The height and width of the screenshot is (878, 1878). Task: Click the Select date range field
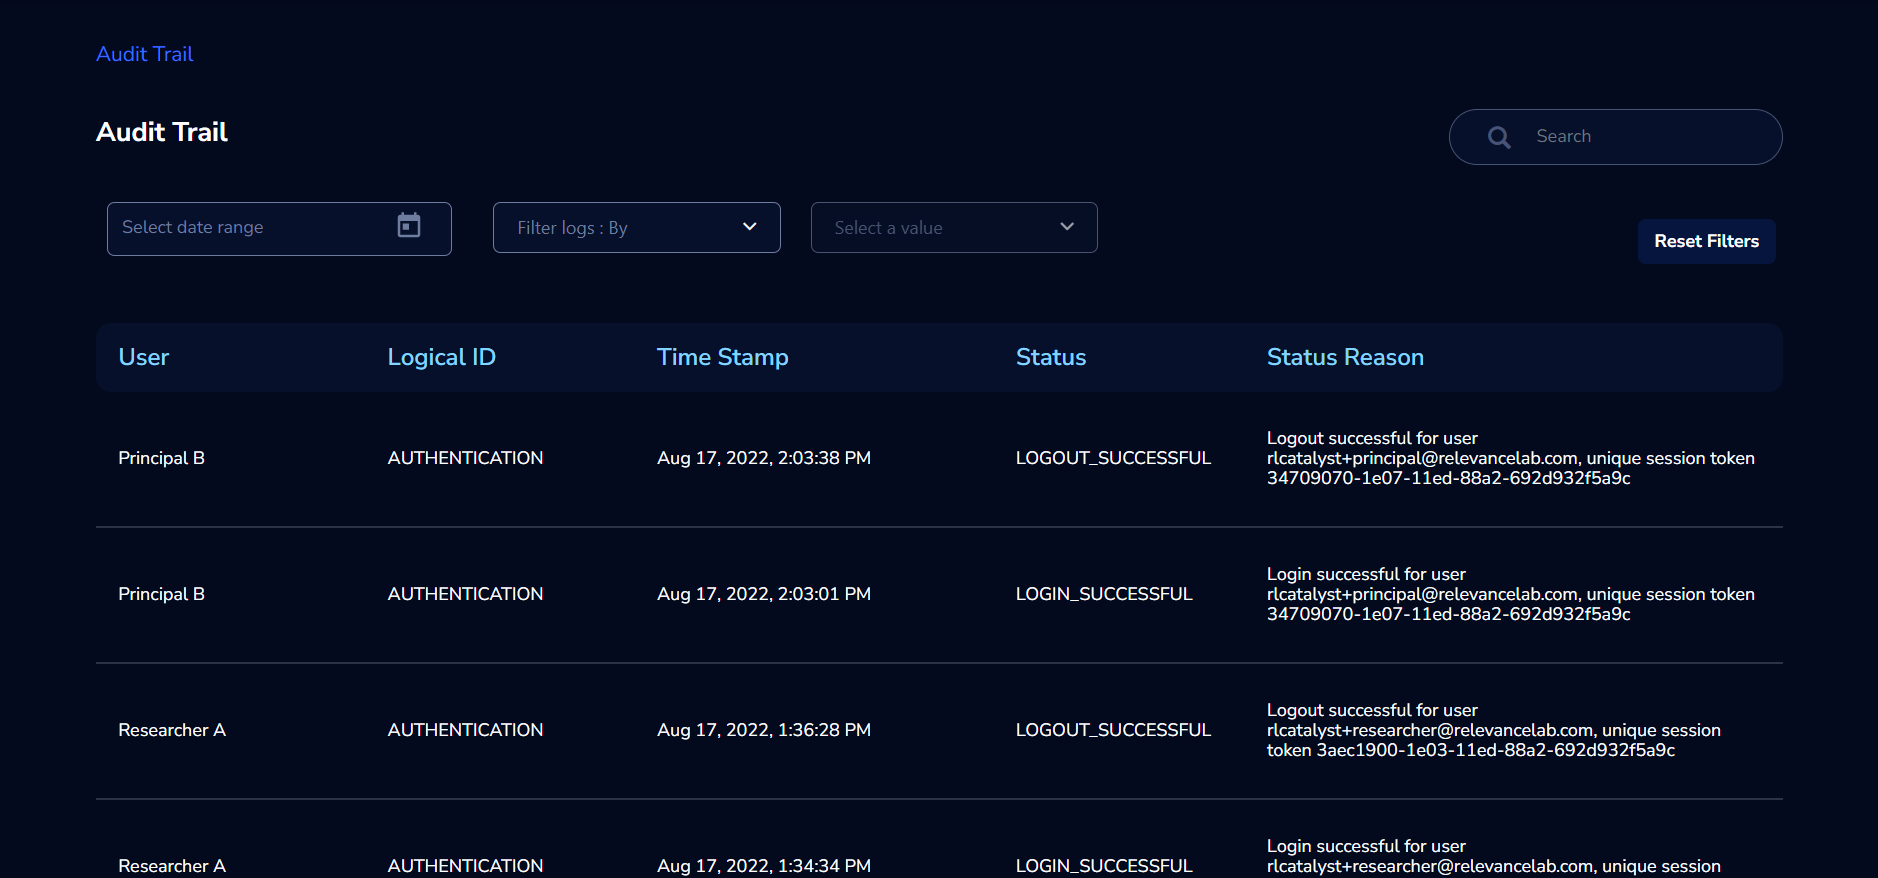tap(279, 229)
